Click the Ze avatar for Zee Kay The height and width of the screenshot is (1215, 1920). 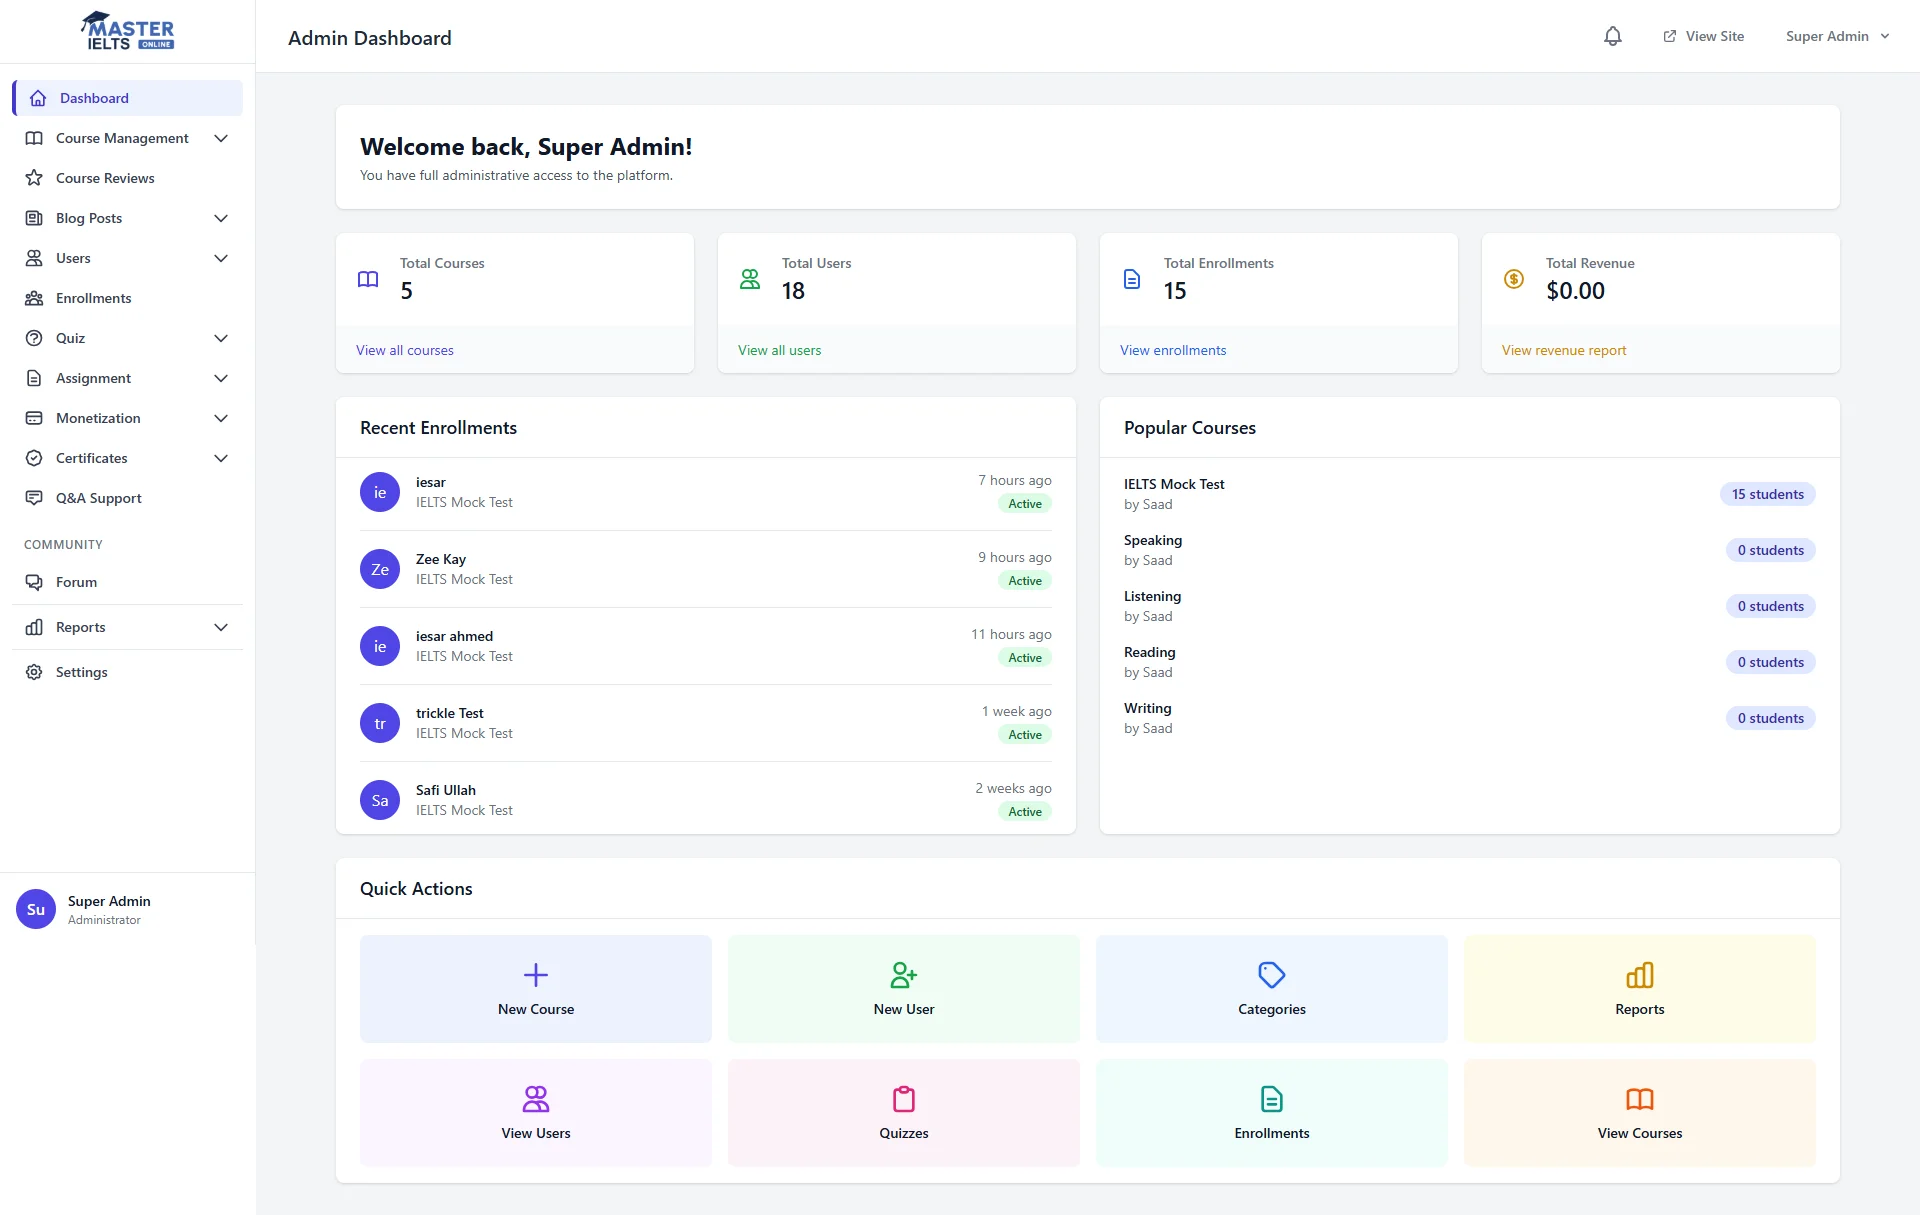(380, 569)
